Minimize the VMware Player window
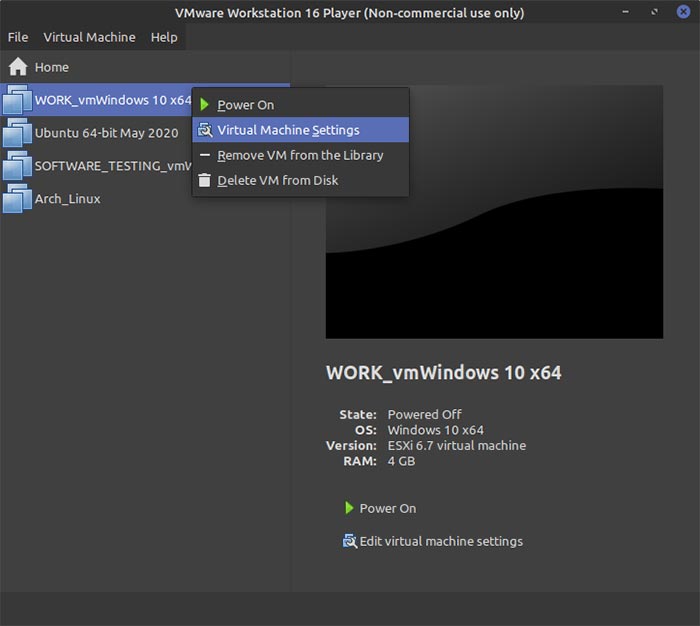700x626 pixels. tap(625, 12)
